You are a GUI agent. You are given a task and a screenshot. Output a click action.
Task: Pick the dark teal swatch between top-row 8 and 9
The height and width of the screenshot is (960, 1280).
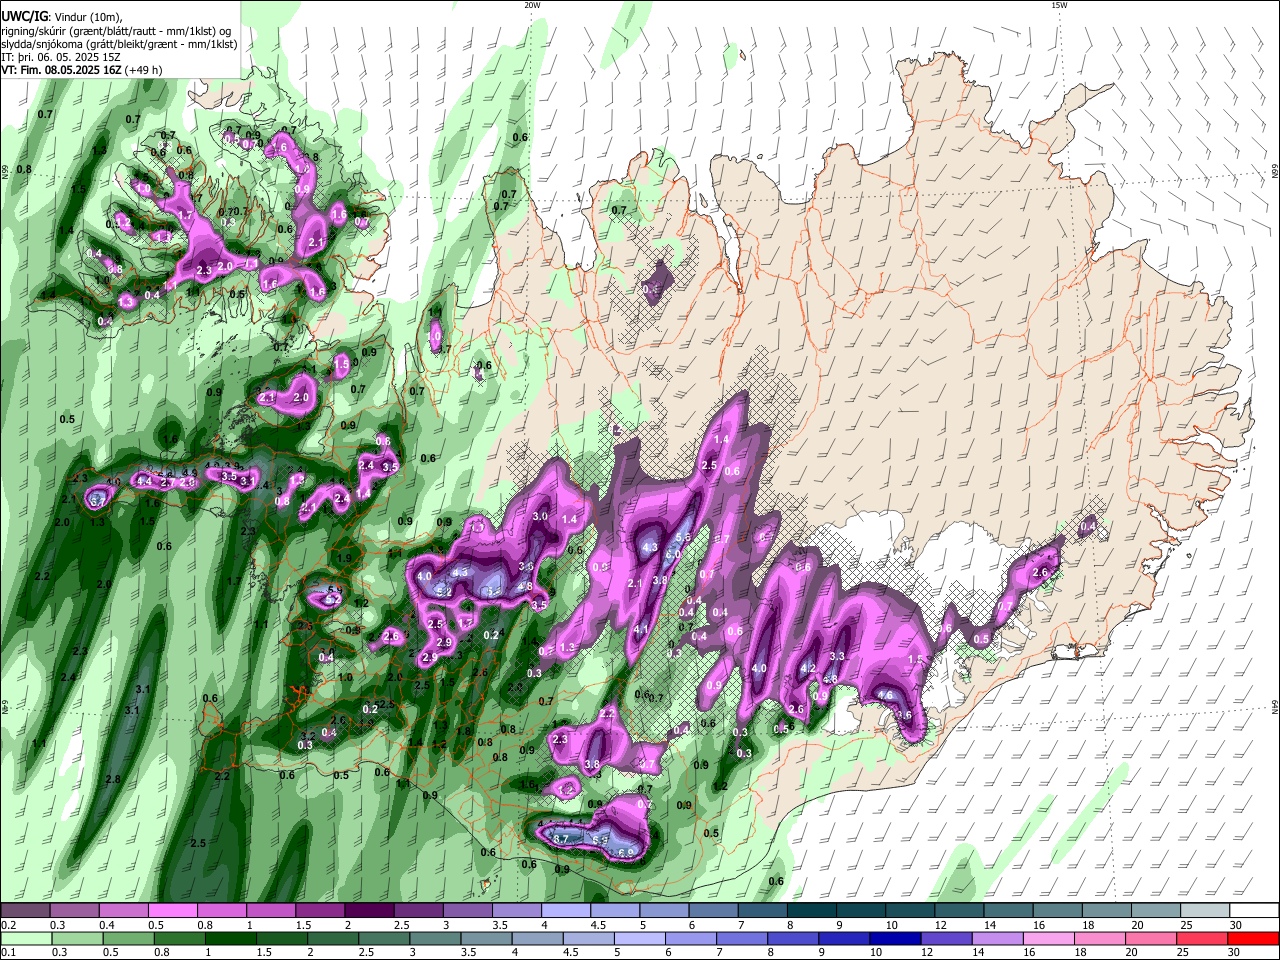point(812,911)
